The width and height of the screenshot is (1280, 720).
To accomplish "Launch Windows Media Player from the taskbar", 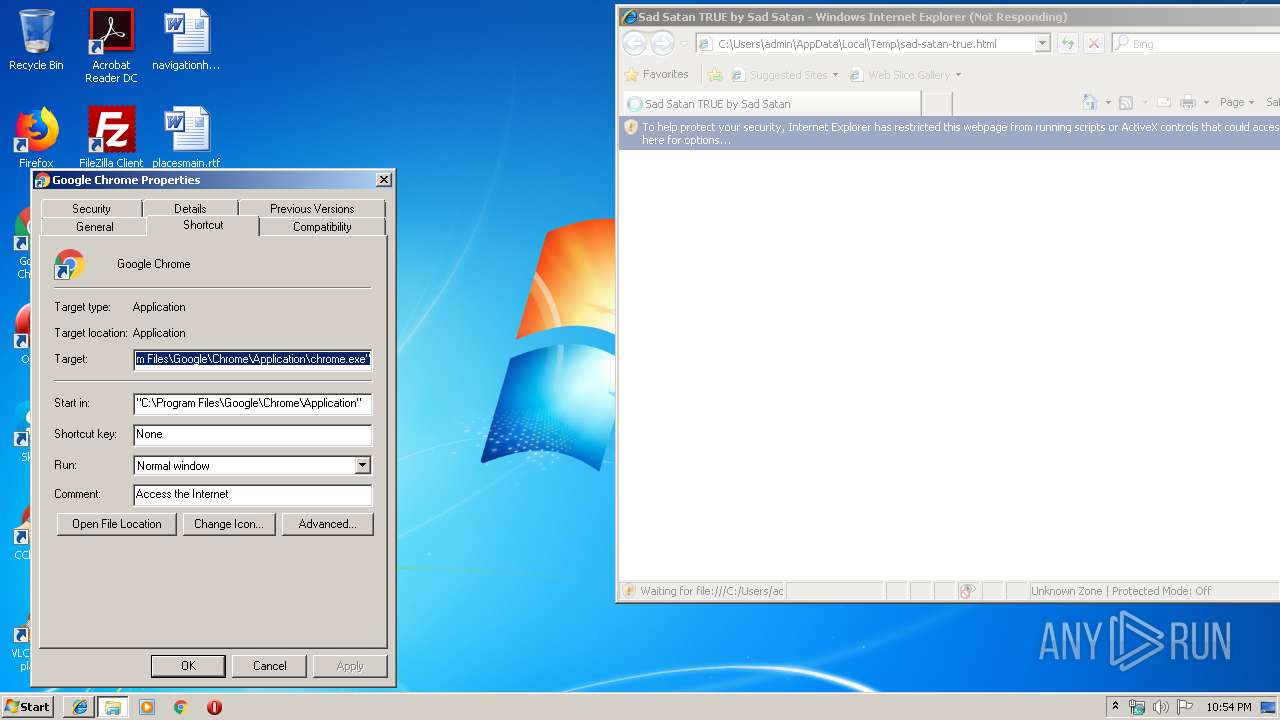I will pos(147,707).
